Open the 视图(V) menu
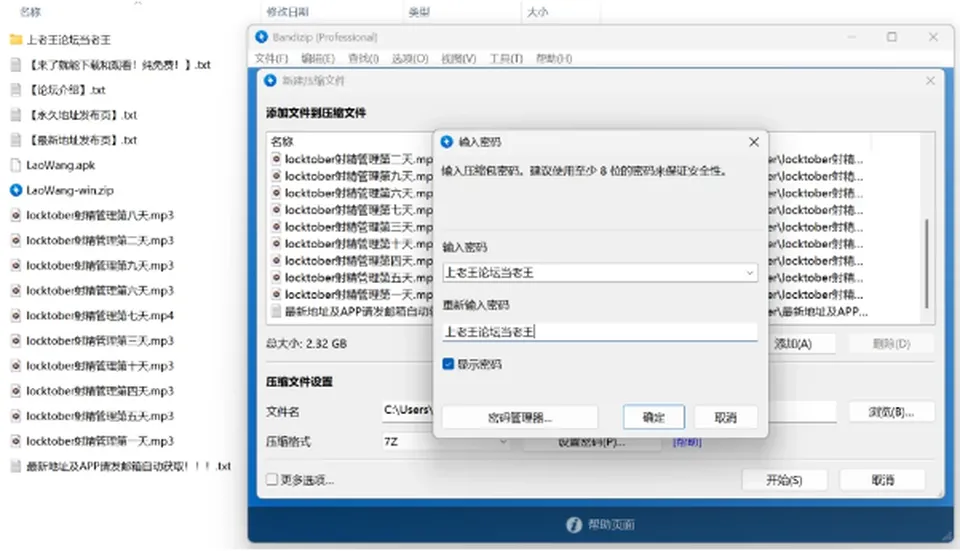The image size is (960, 551). pos(459,59)
